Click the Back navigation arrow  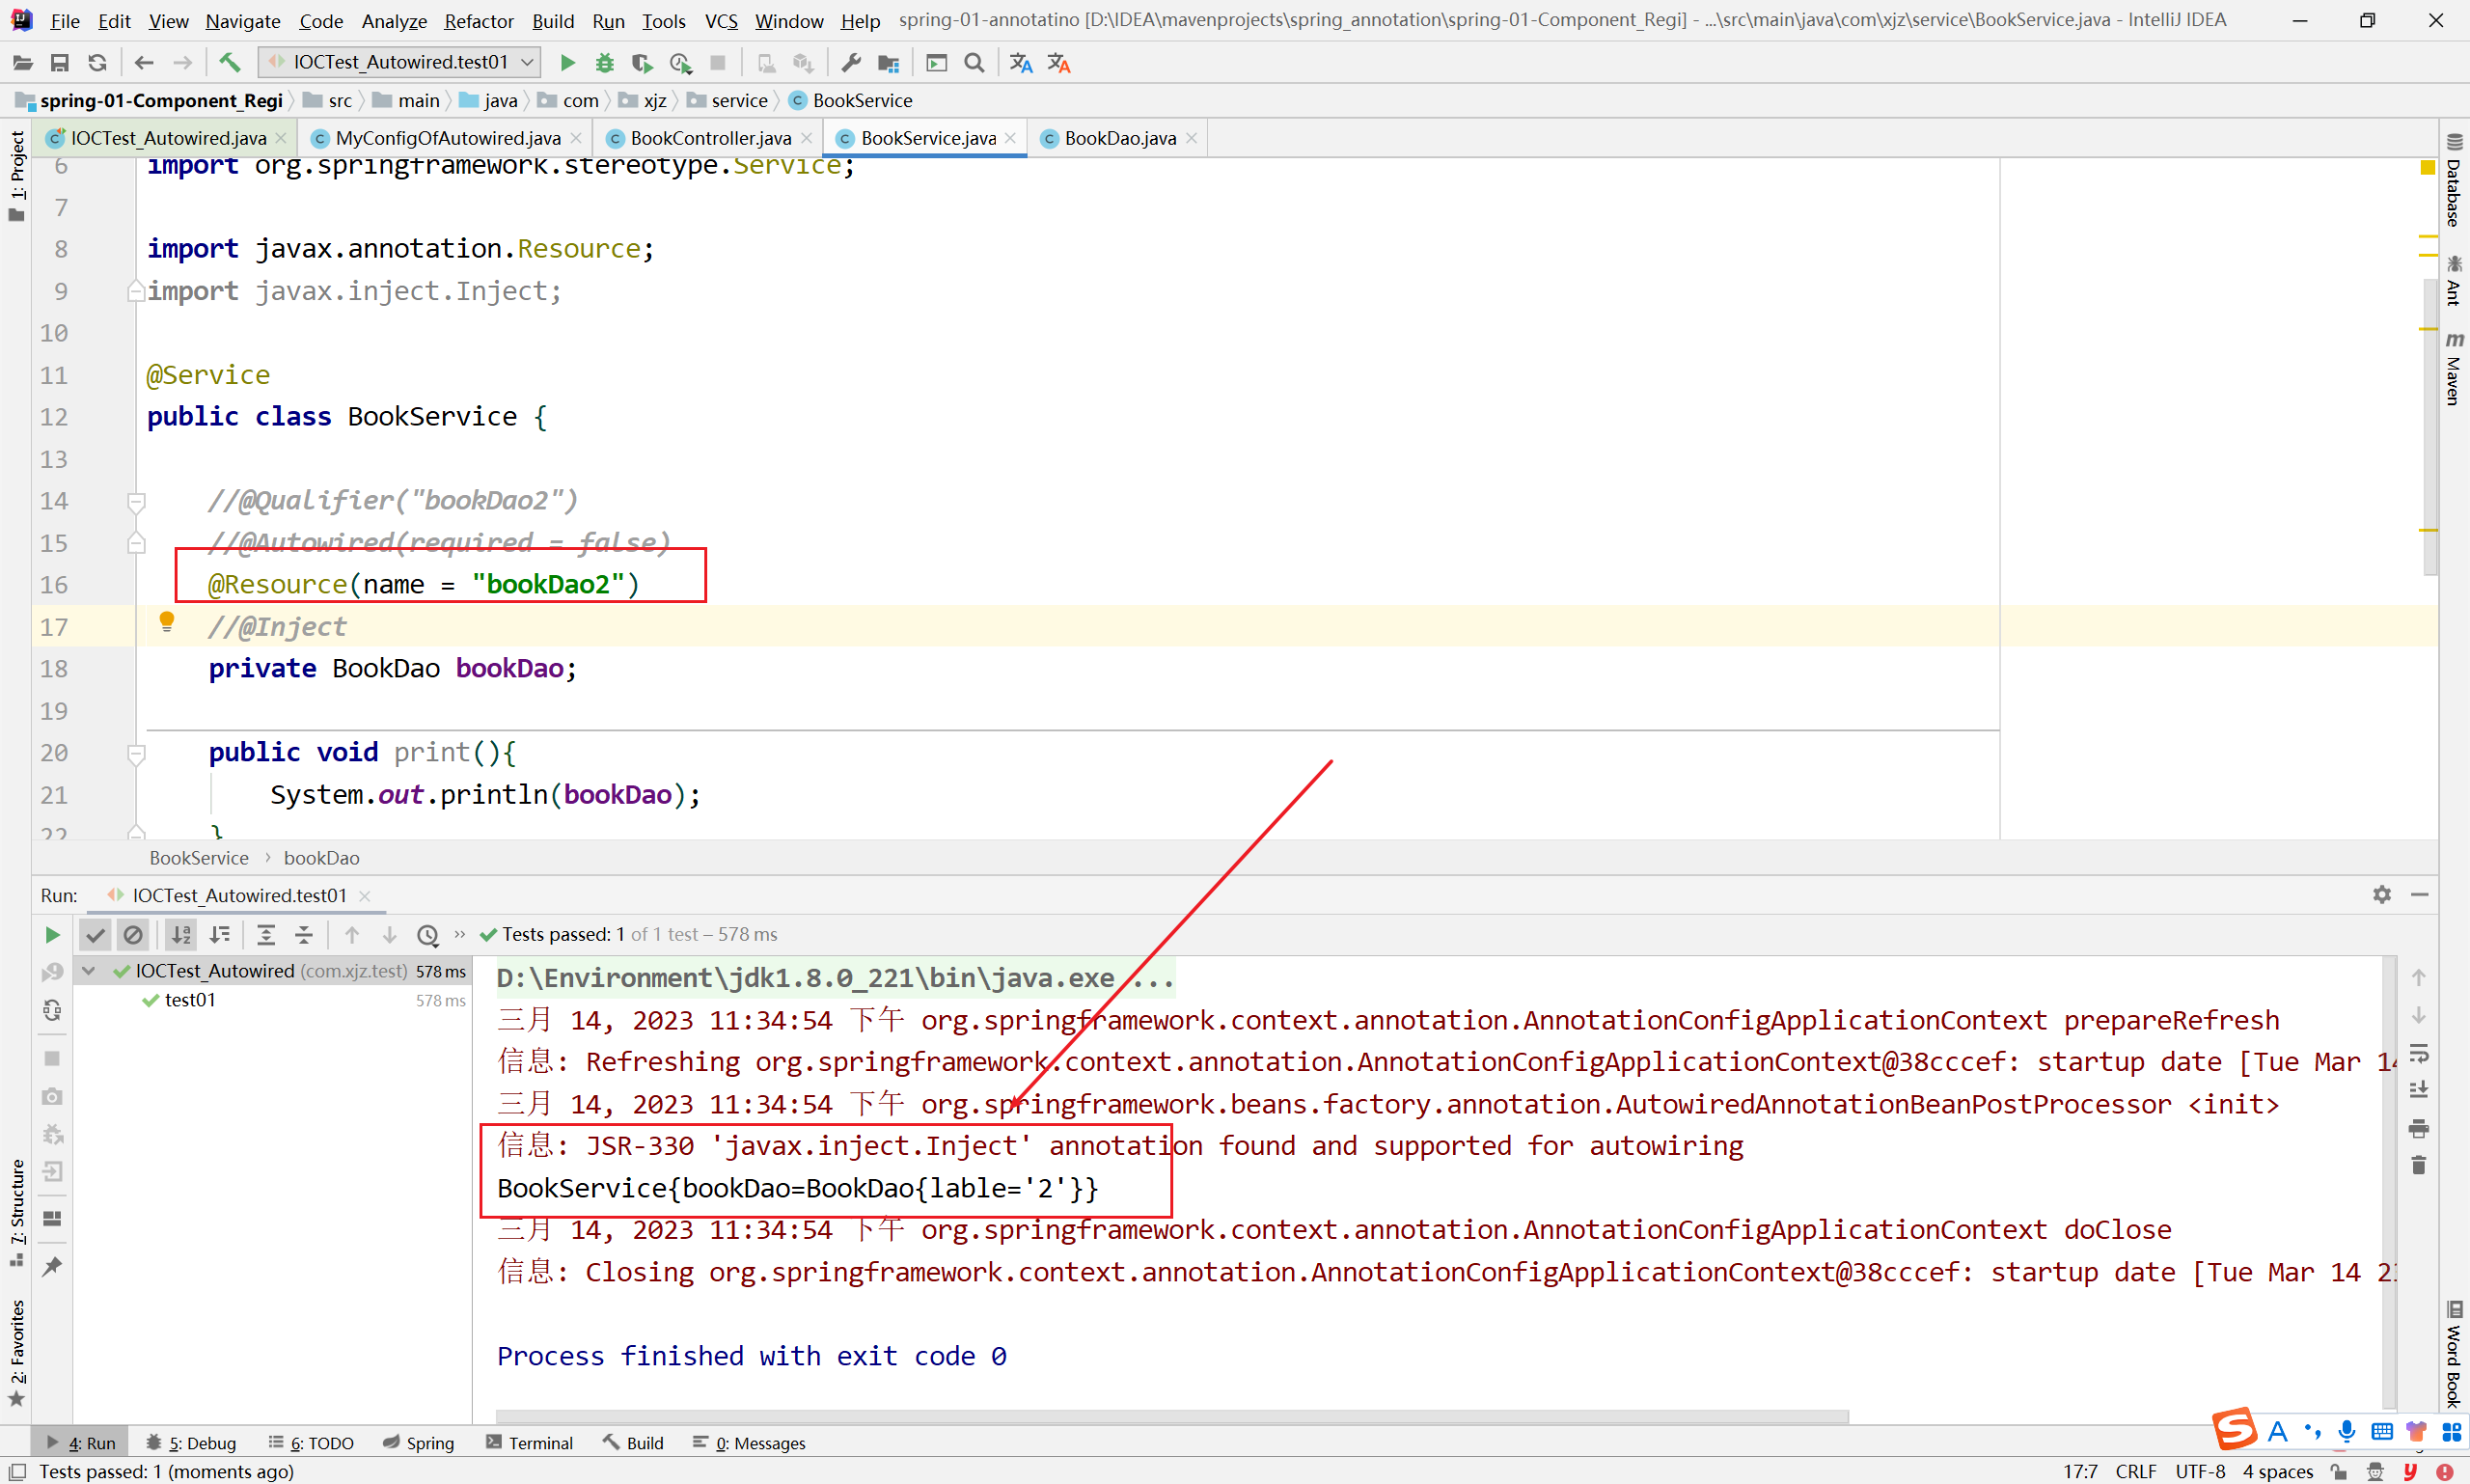click(x=144, y=63)
